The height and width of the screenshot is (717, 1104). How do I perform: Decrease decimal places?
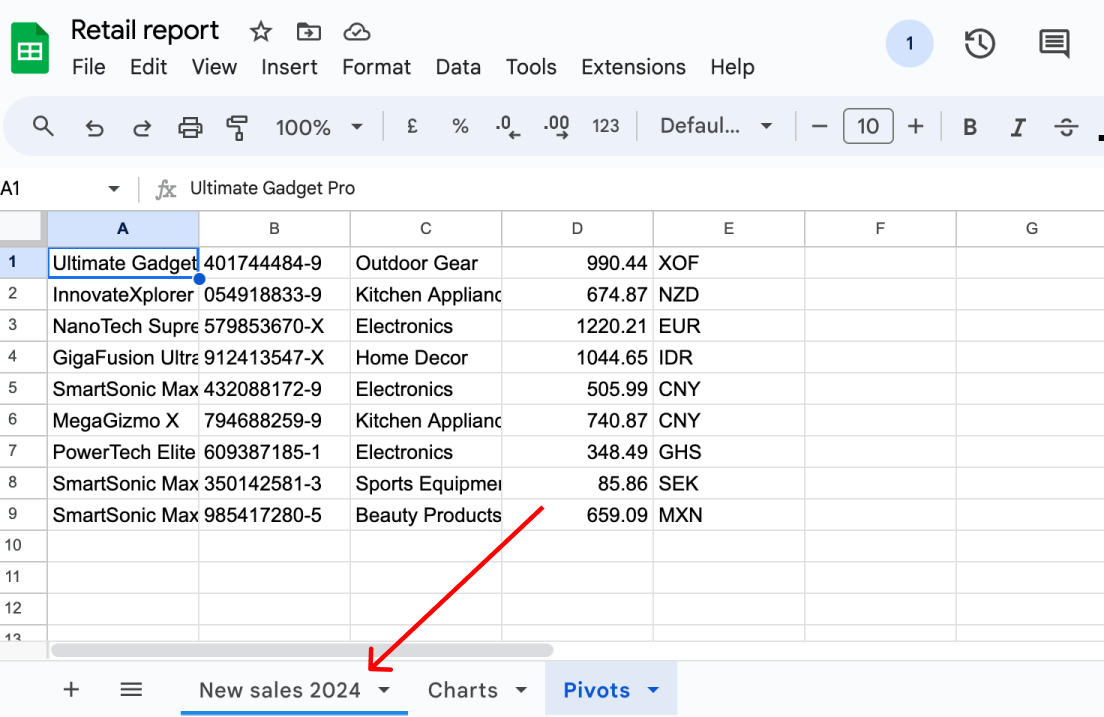coord(507,127)
